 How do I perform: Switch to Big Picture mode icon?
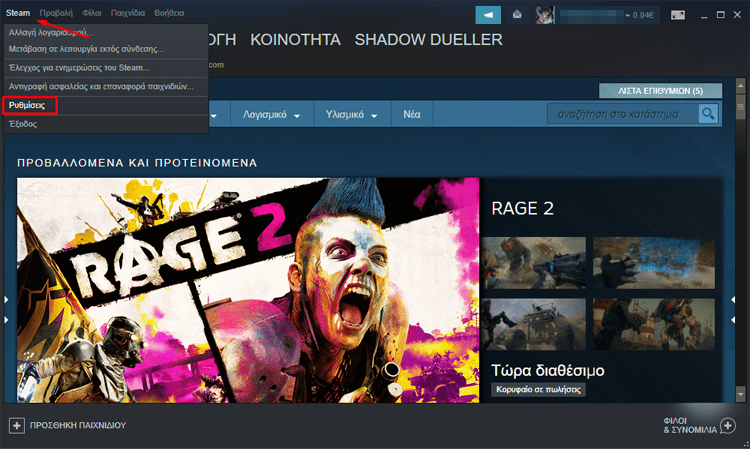678,15
